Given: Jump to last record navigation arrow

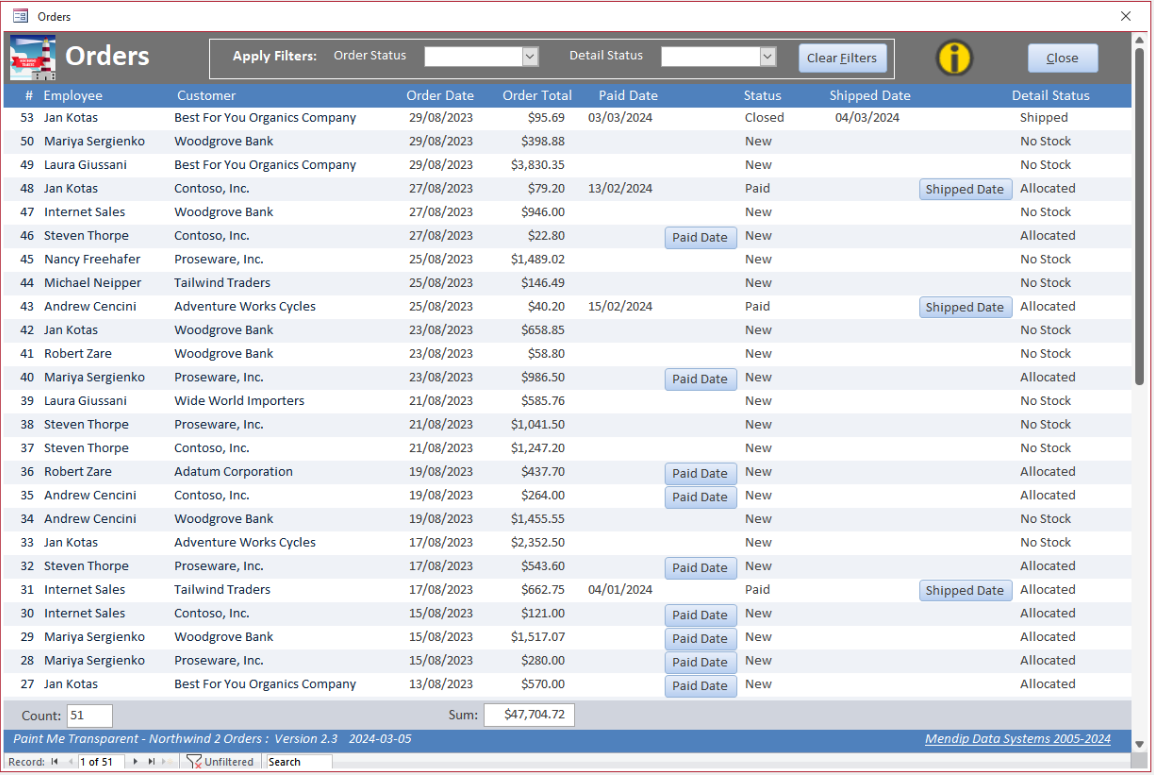Looking at the screenshot, I should point(151,762).
